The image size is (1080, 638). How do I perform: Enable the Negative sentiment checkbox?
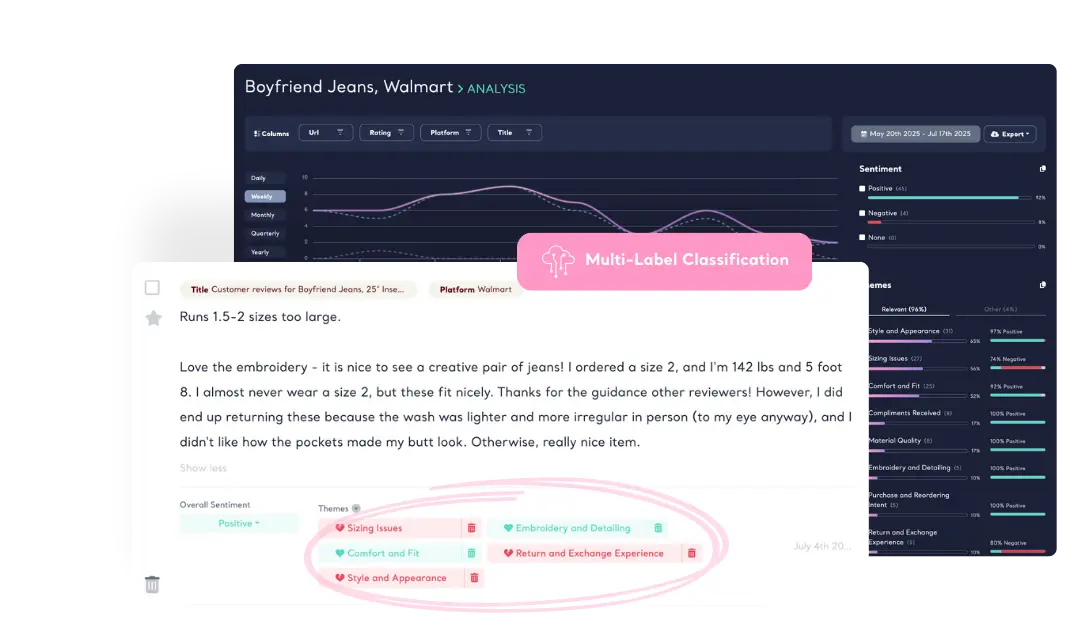863,213
